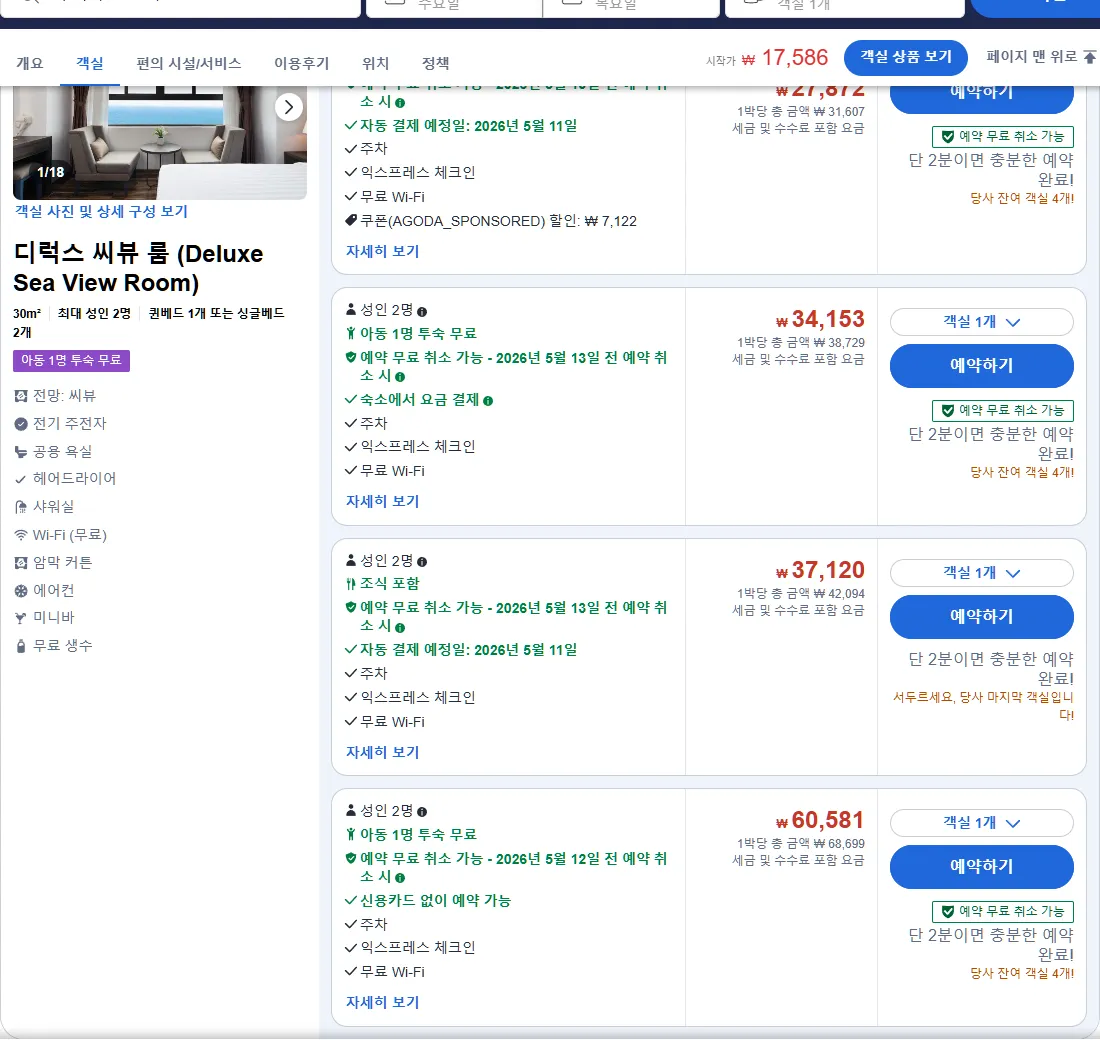Image resolution: width=1100 pixels, height=1040 pixels.
Task: Click the up-arrow icon beside 페이지 맨 위로
Action: [1089, 57]
